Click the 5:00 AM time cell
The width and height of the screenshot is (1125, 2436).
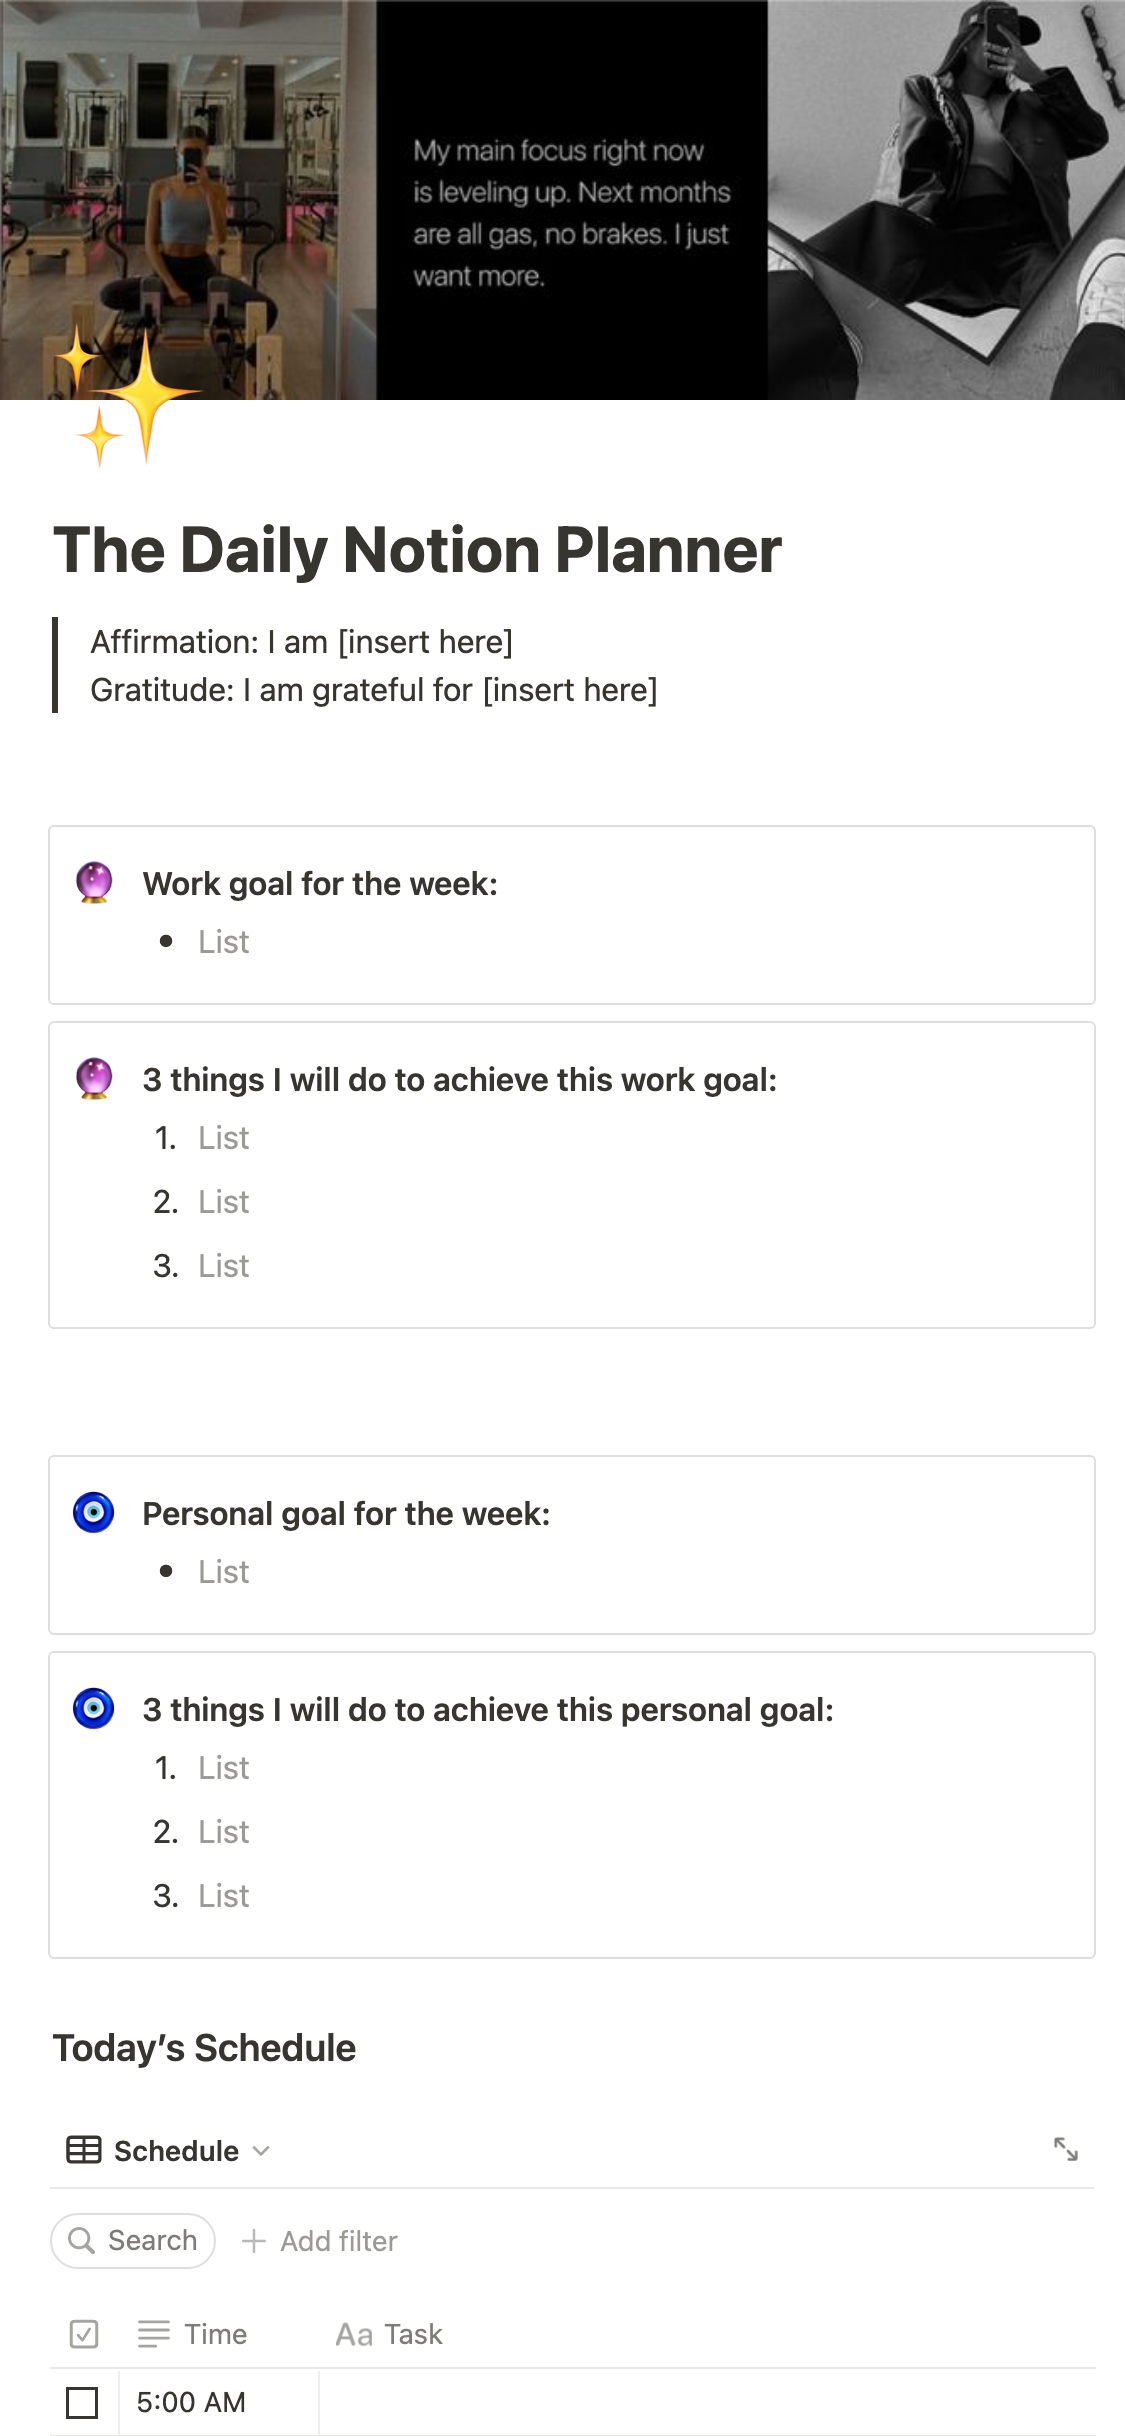click(x=218, y=2402)
